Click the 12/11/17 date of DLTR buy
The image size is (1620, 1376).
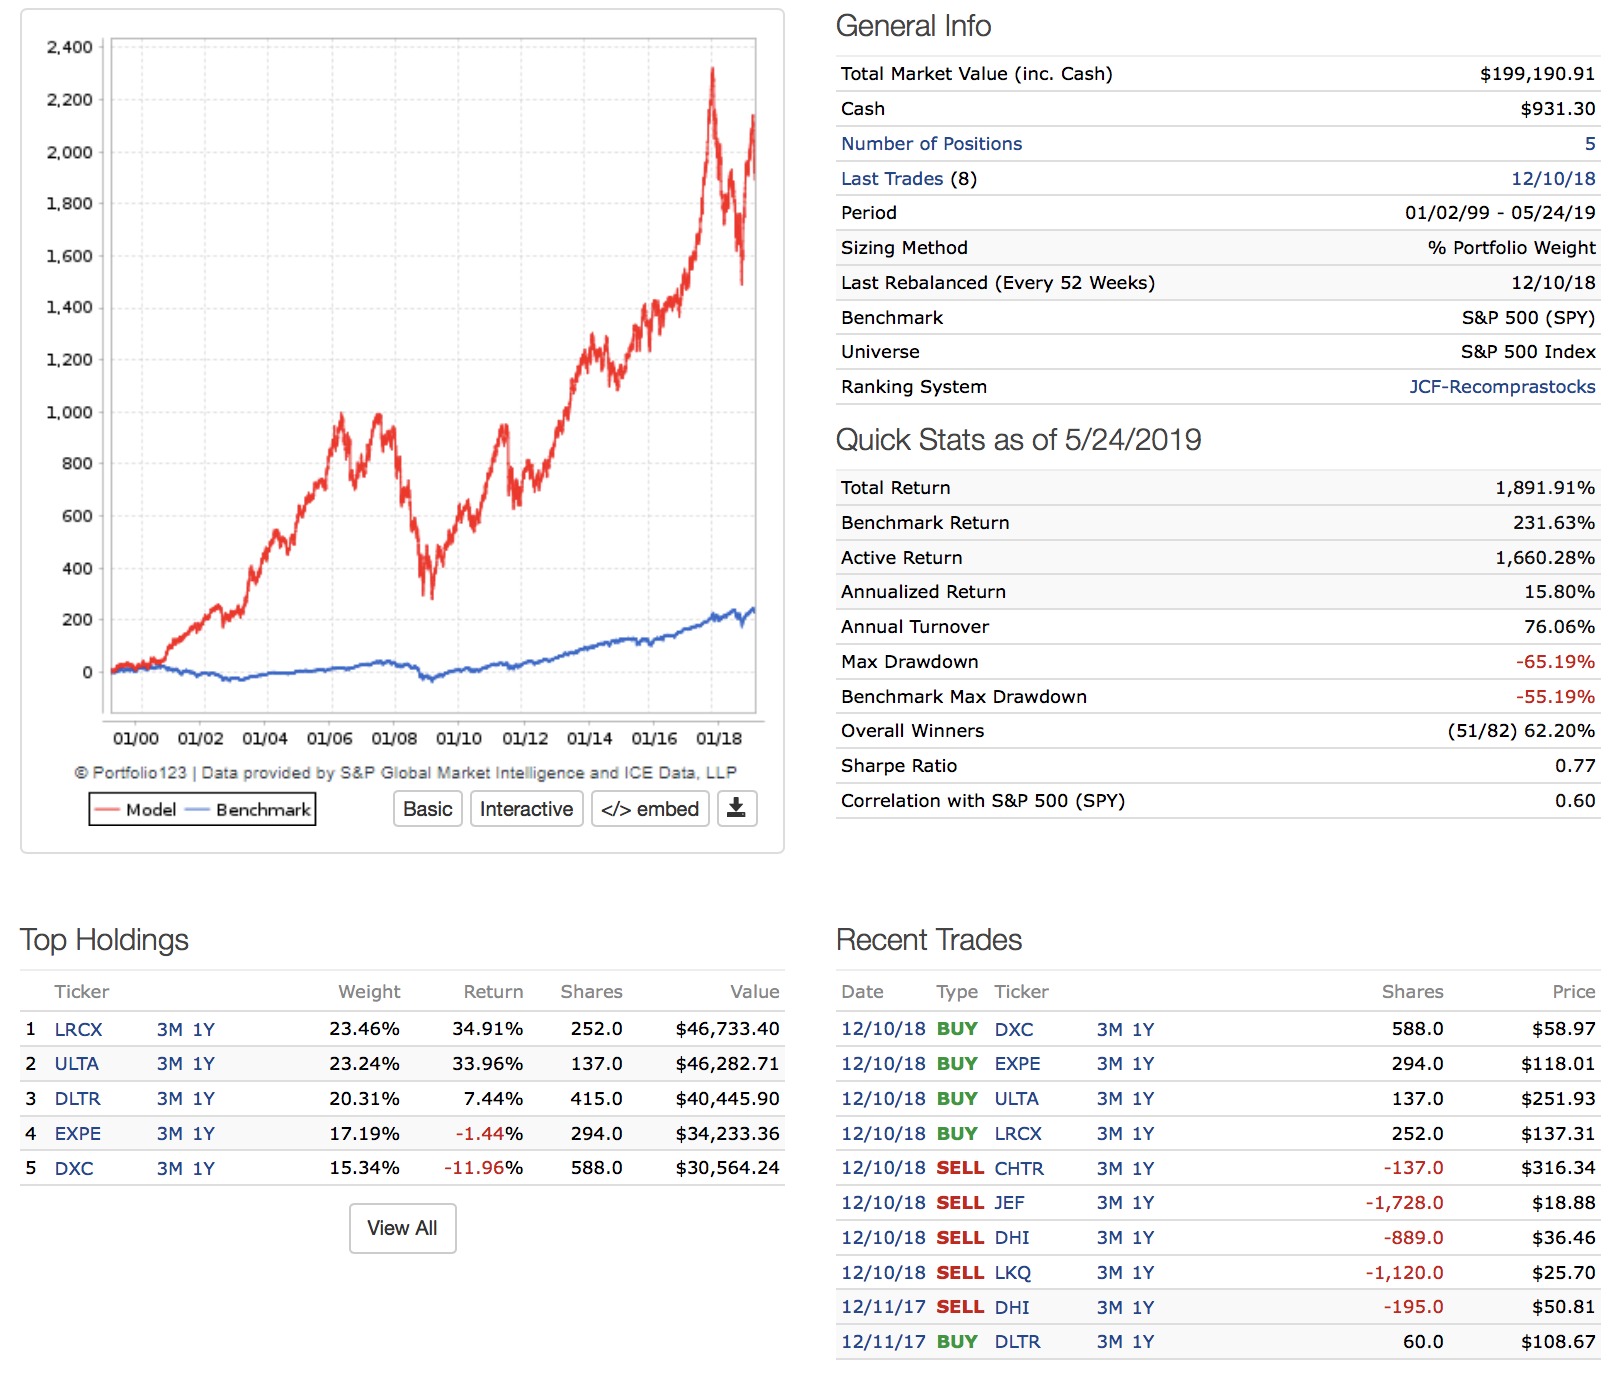[883, 1342]
